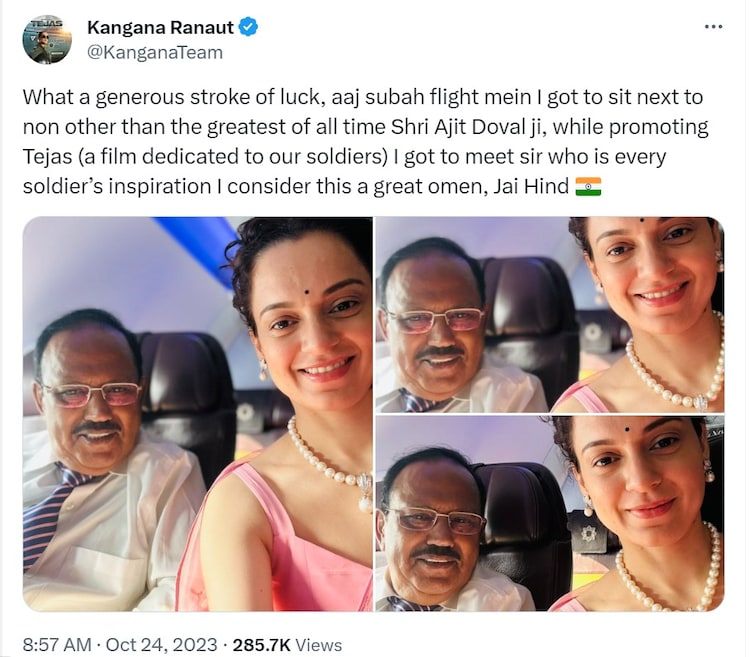Click the blue verified badge
The width and height of the screenshot is (750, 657).
[248, 27]
